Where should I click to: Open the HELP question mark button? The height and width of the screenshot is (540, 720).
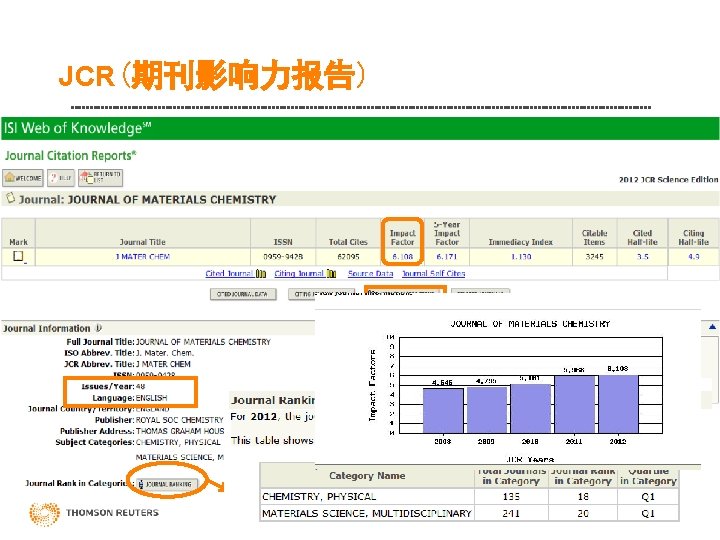(x=61, y=178)
